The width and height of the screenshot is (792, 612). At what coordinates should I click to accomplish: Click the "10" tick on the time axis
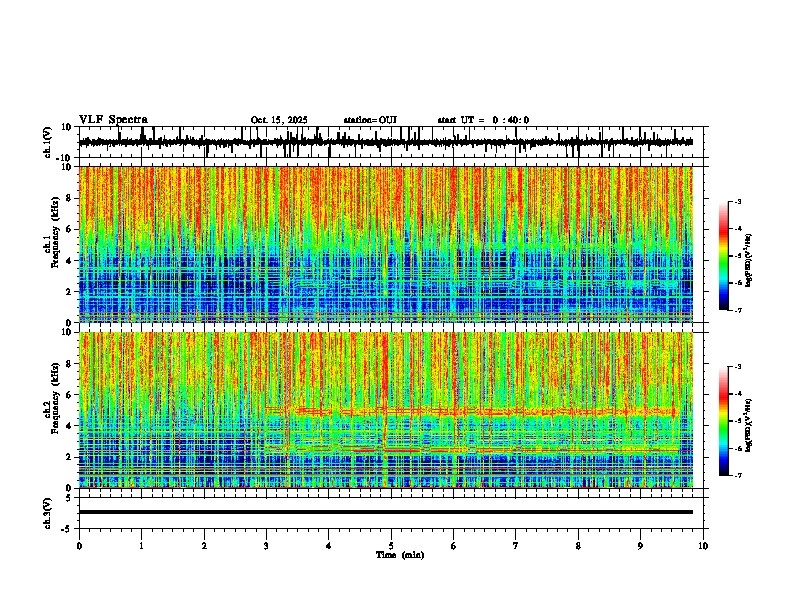pos(703,546)
